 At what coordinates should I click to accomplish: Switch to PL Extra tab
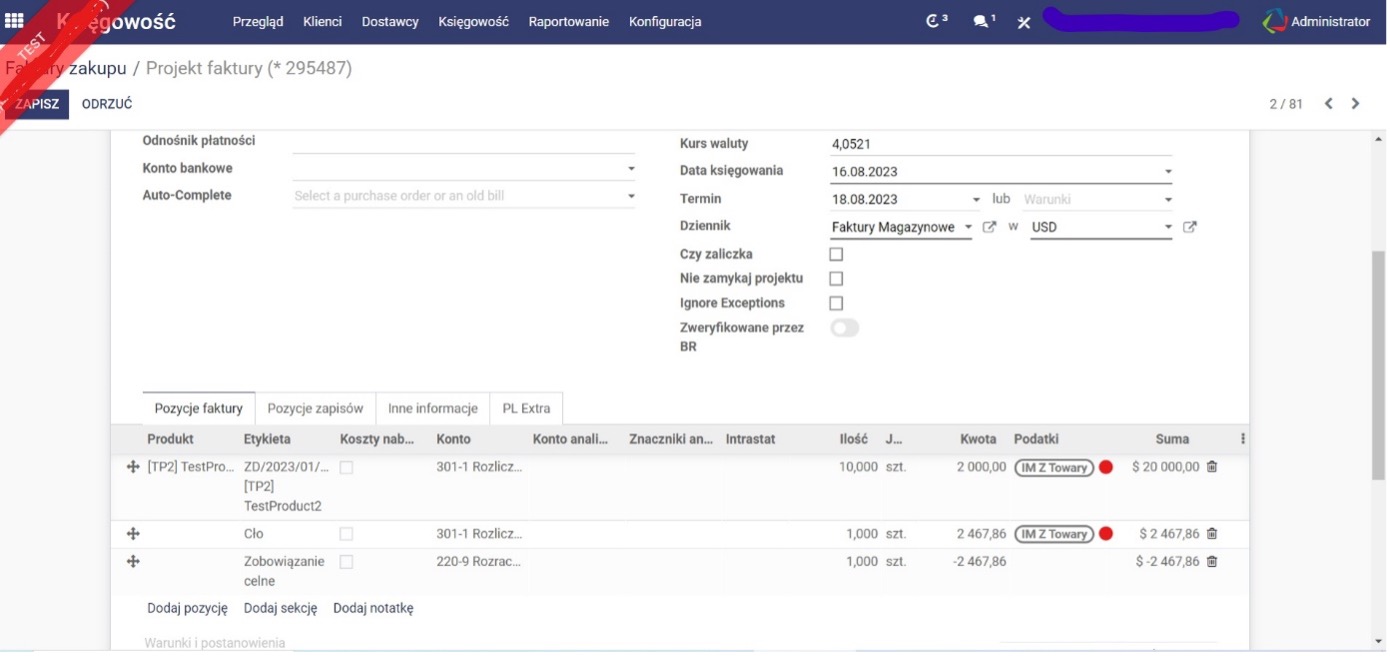tap(527, 408)
